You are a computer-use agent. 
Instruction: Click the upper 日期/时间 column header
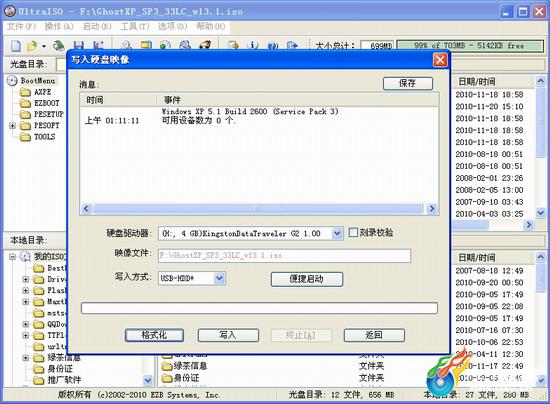click(493, 82)
